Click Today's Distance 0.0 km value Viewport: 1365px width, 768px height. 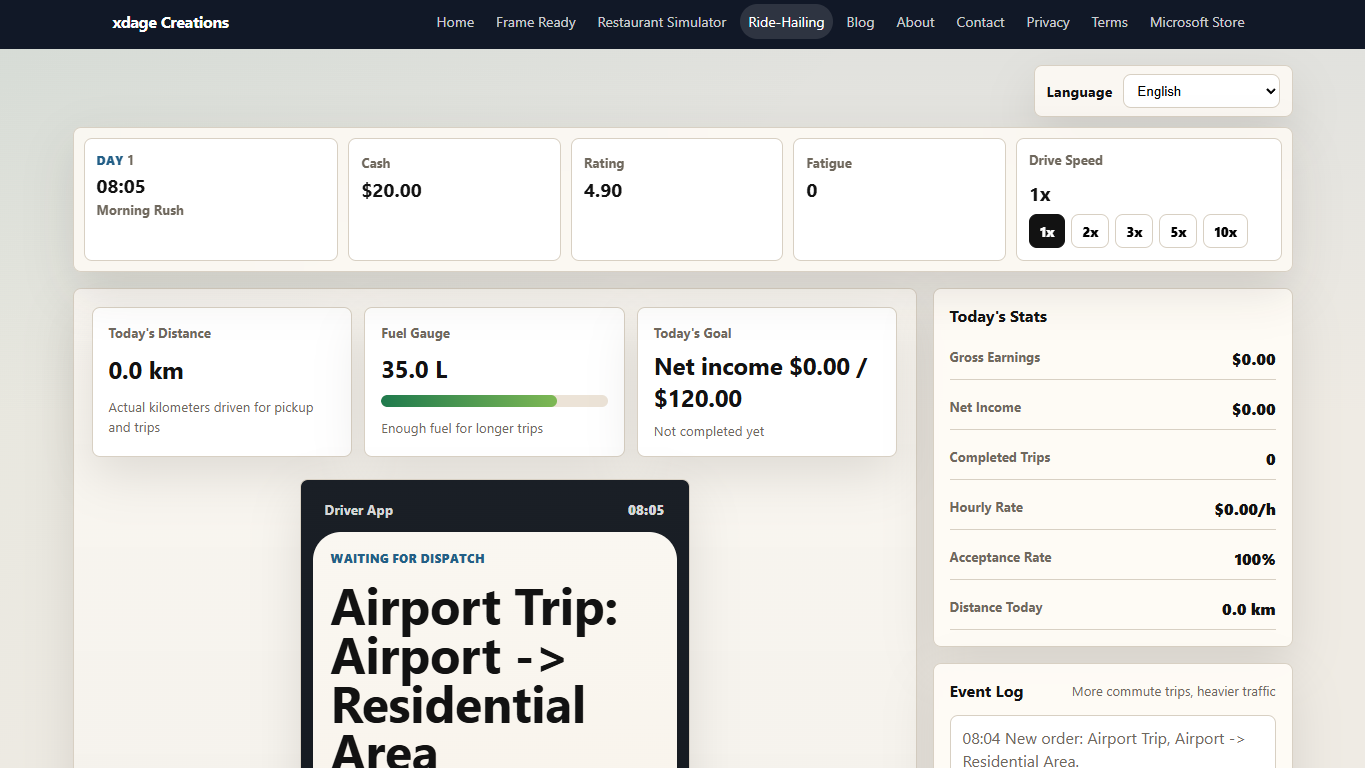point(146,371)
